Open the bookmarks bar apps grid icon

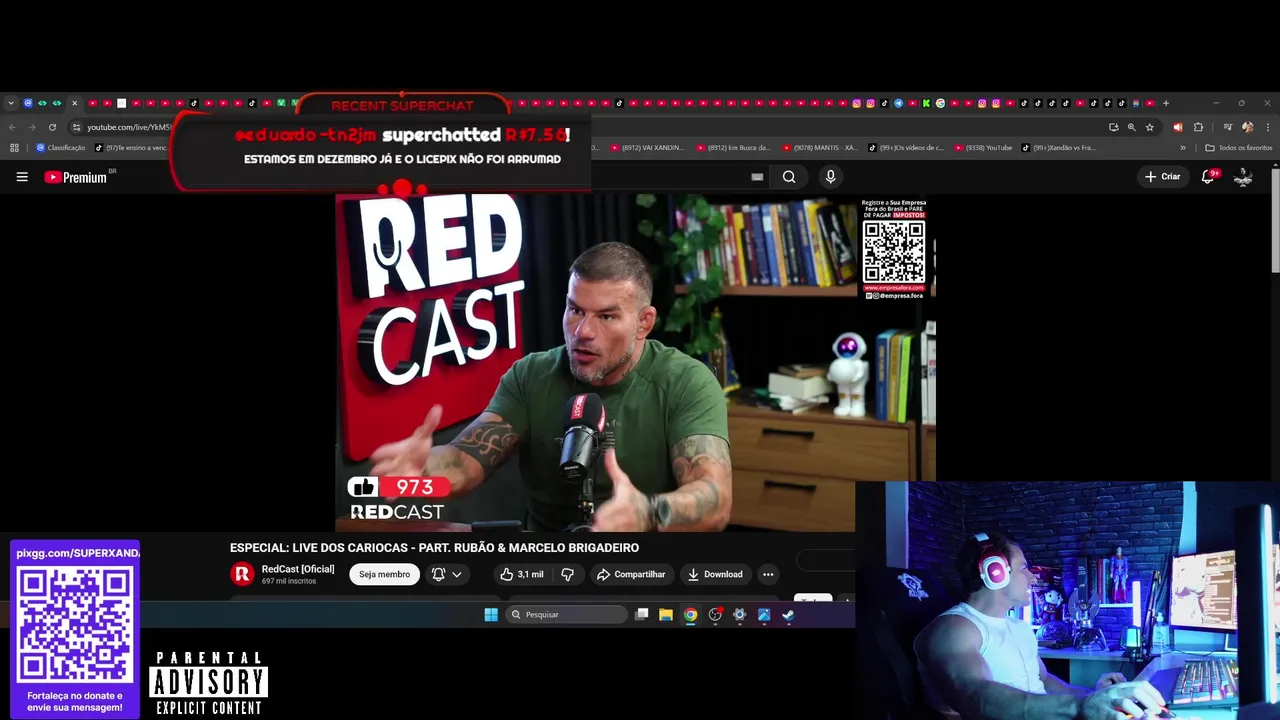tap(14, 148)
